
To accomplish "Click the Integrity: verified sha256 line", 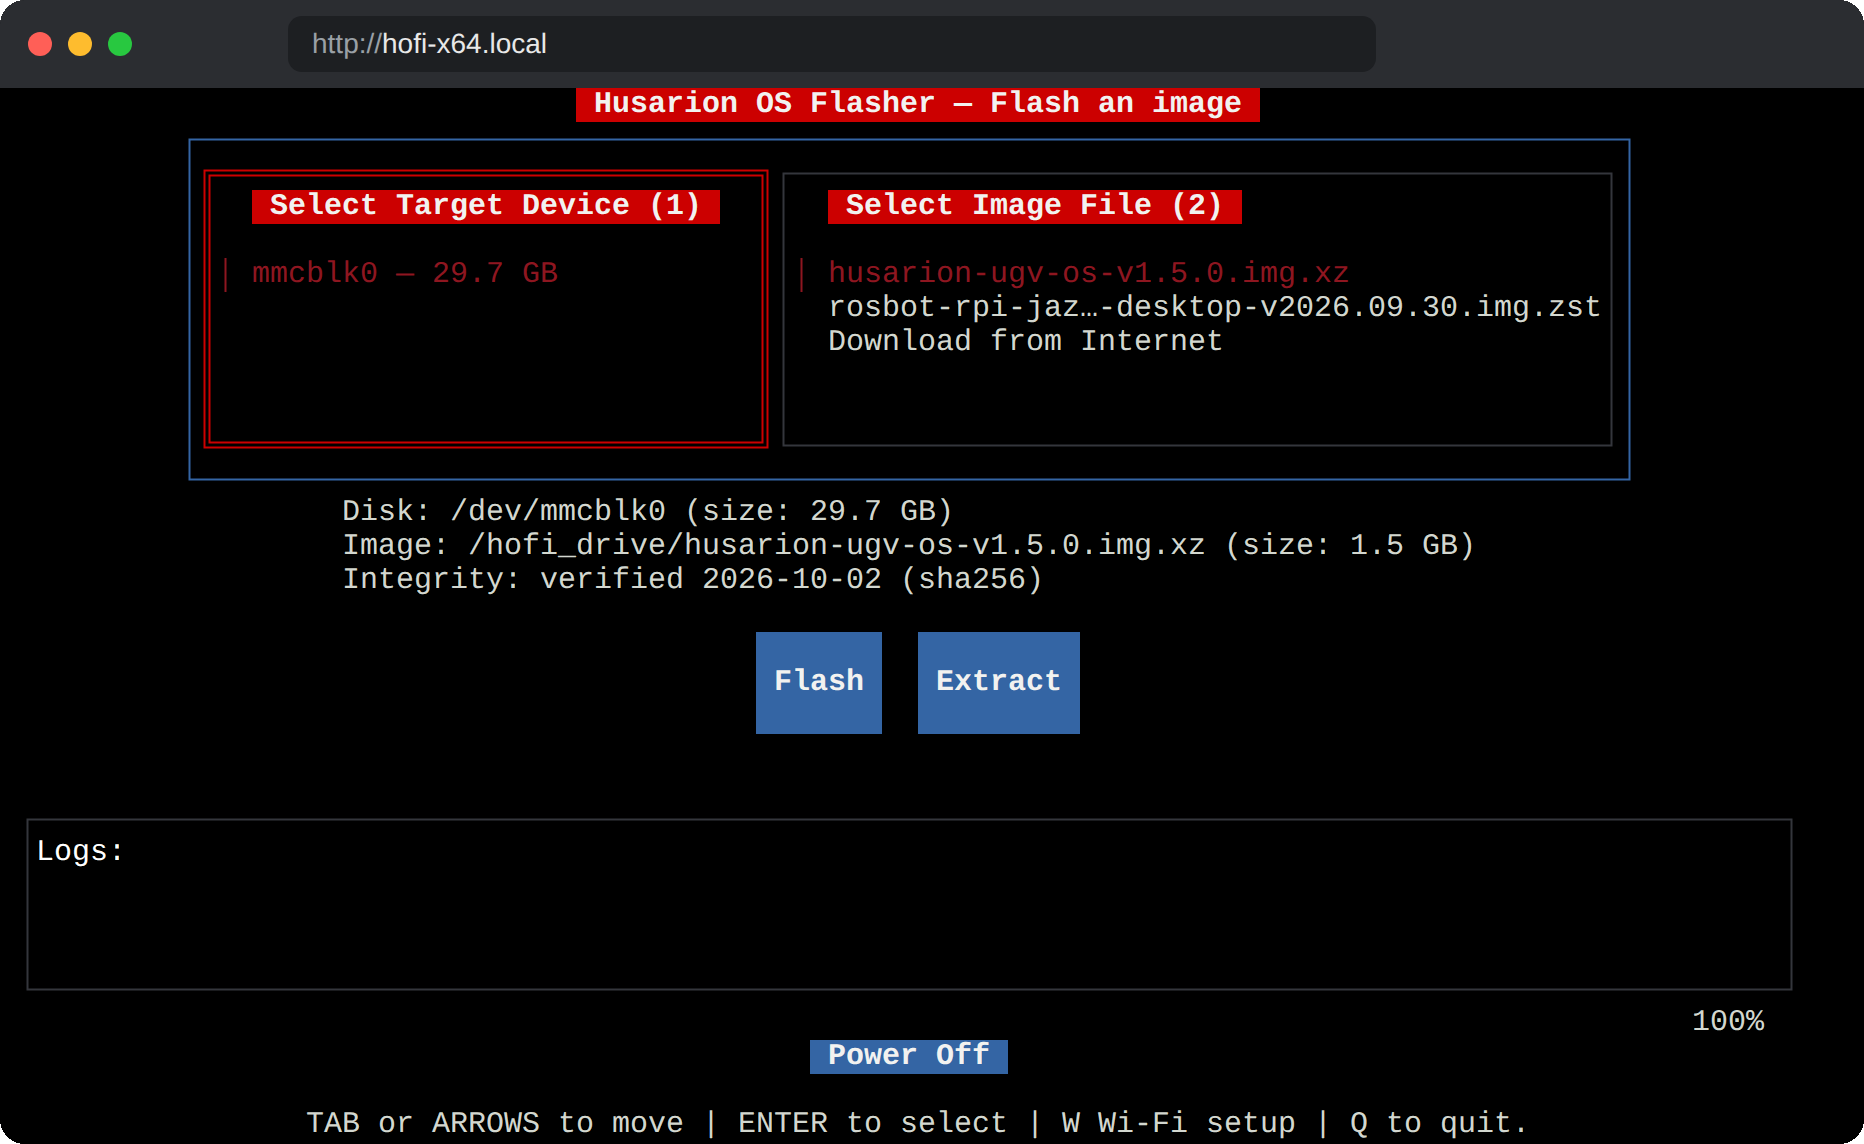I will pyautogui.click(x=692, y=579).
